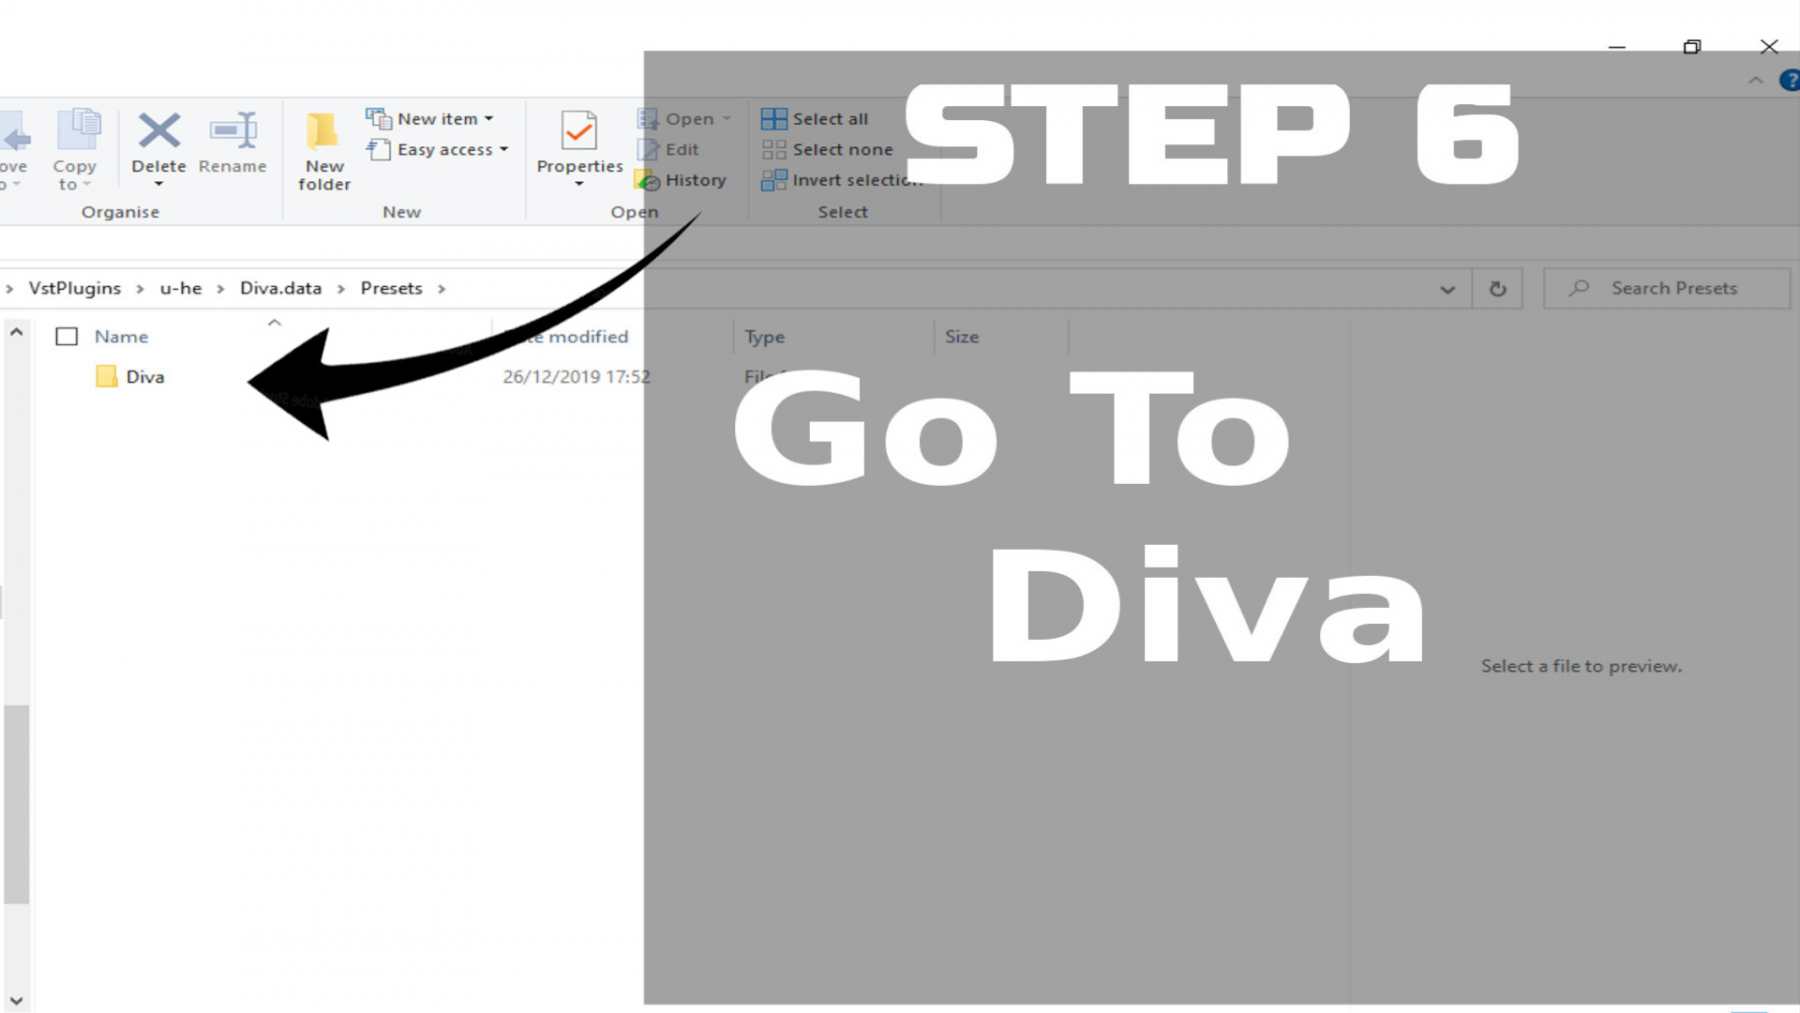Click the New item icon
This screenshot has height=1013, width=1800.
pyautogui.click(x=378, y=118)
